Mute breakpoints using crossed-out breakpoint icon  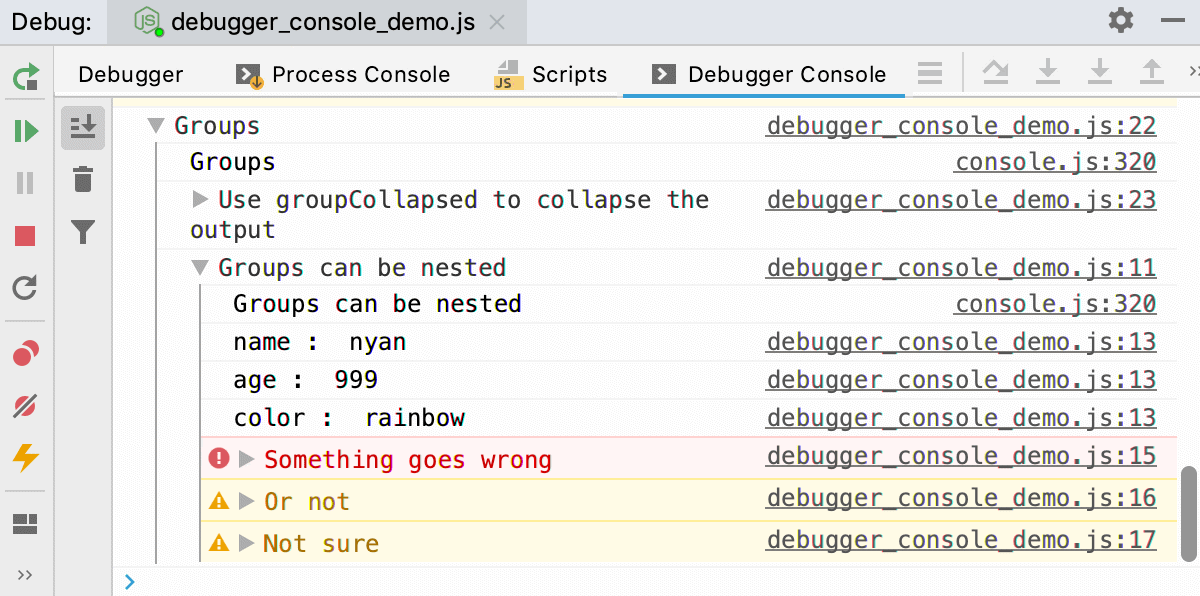(x=25, y=405)
